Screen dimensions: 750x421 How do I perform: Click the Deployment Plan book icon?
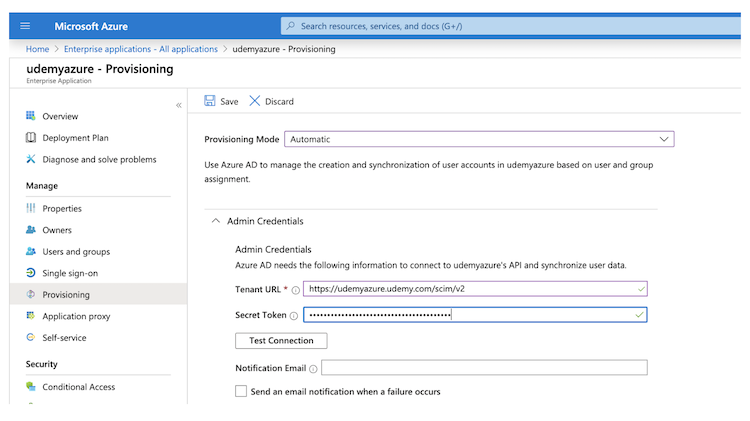pyautogui.click(x=31, y=138)
